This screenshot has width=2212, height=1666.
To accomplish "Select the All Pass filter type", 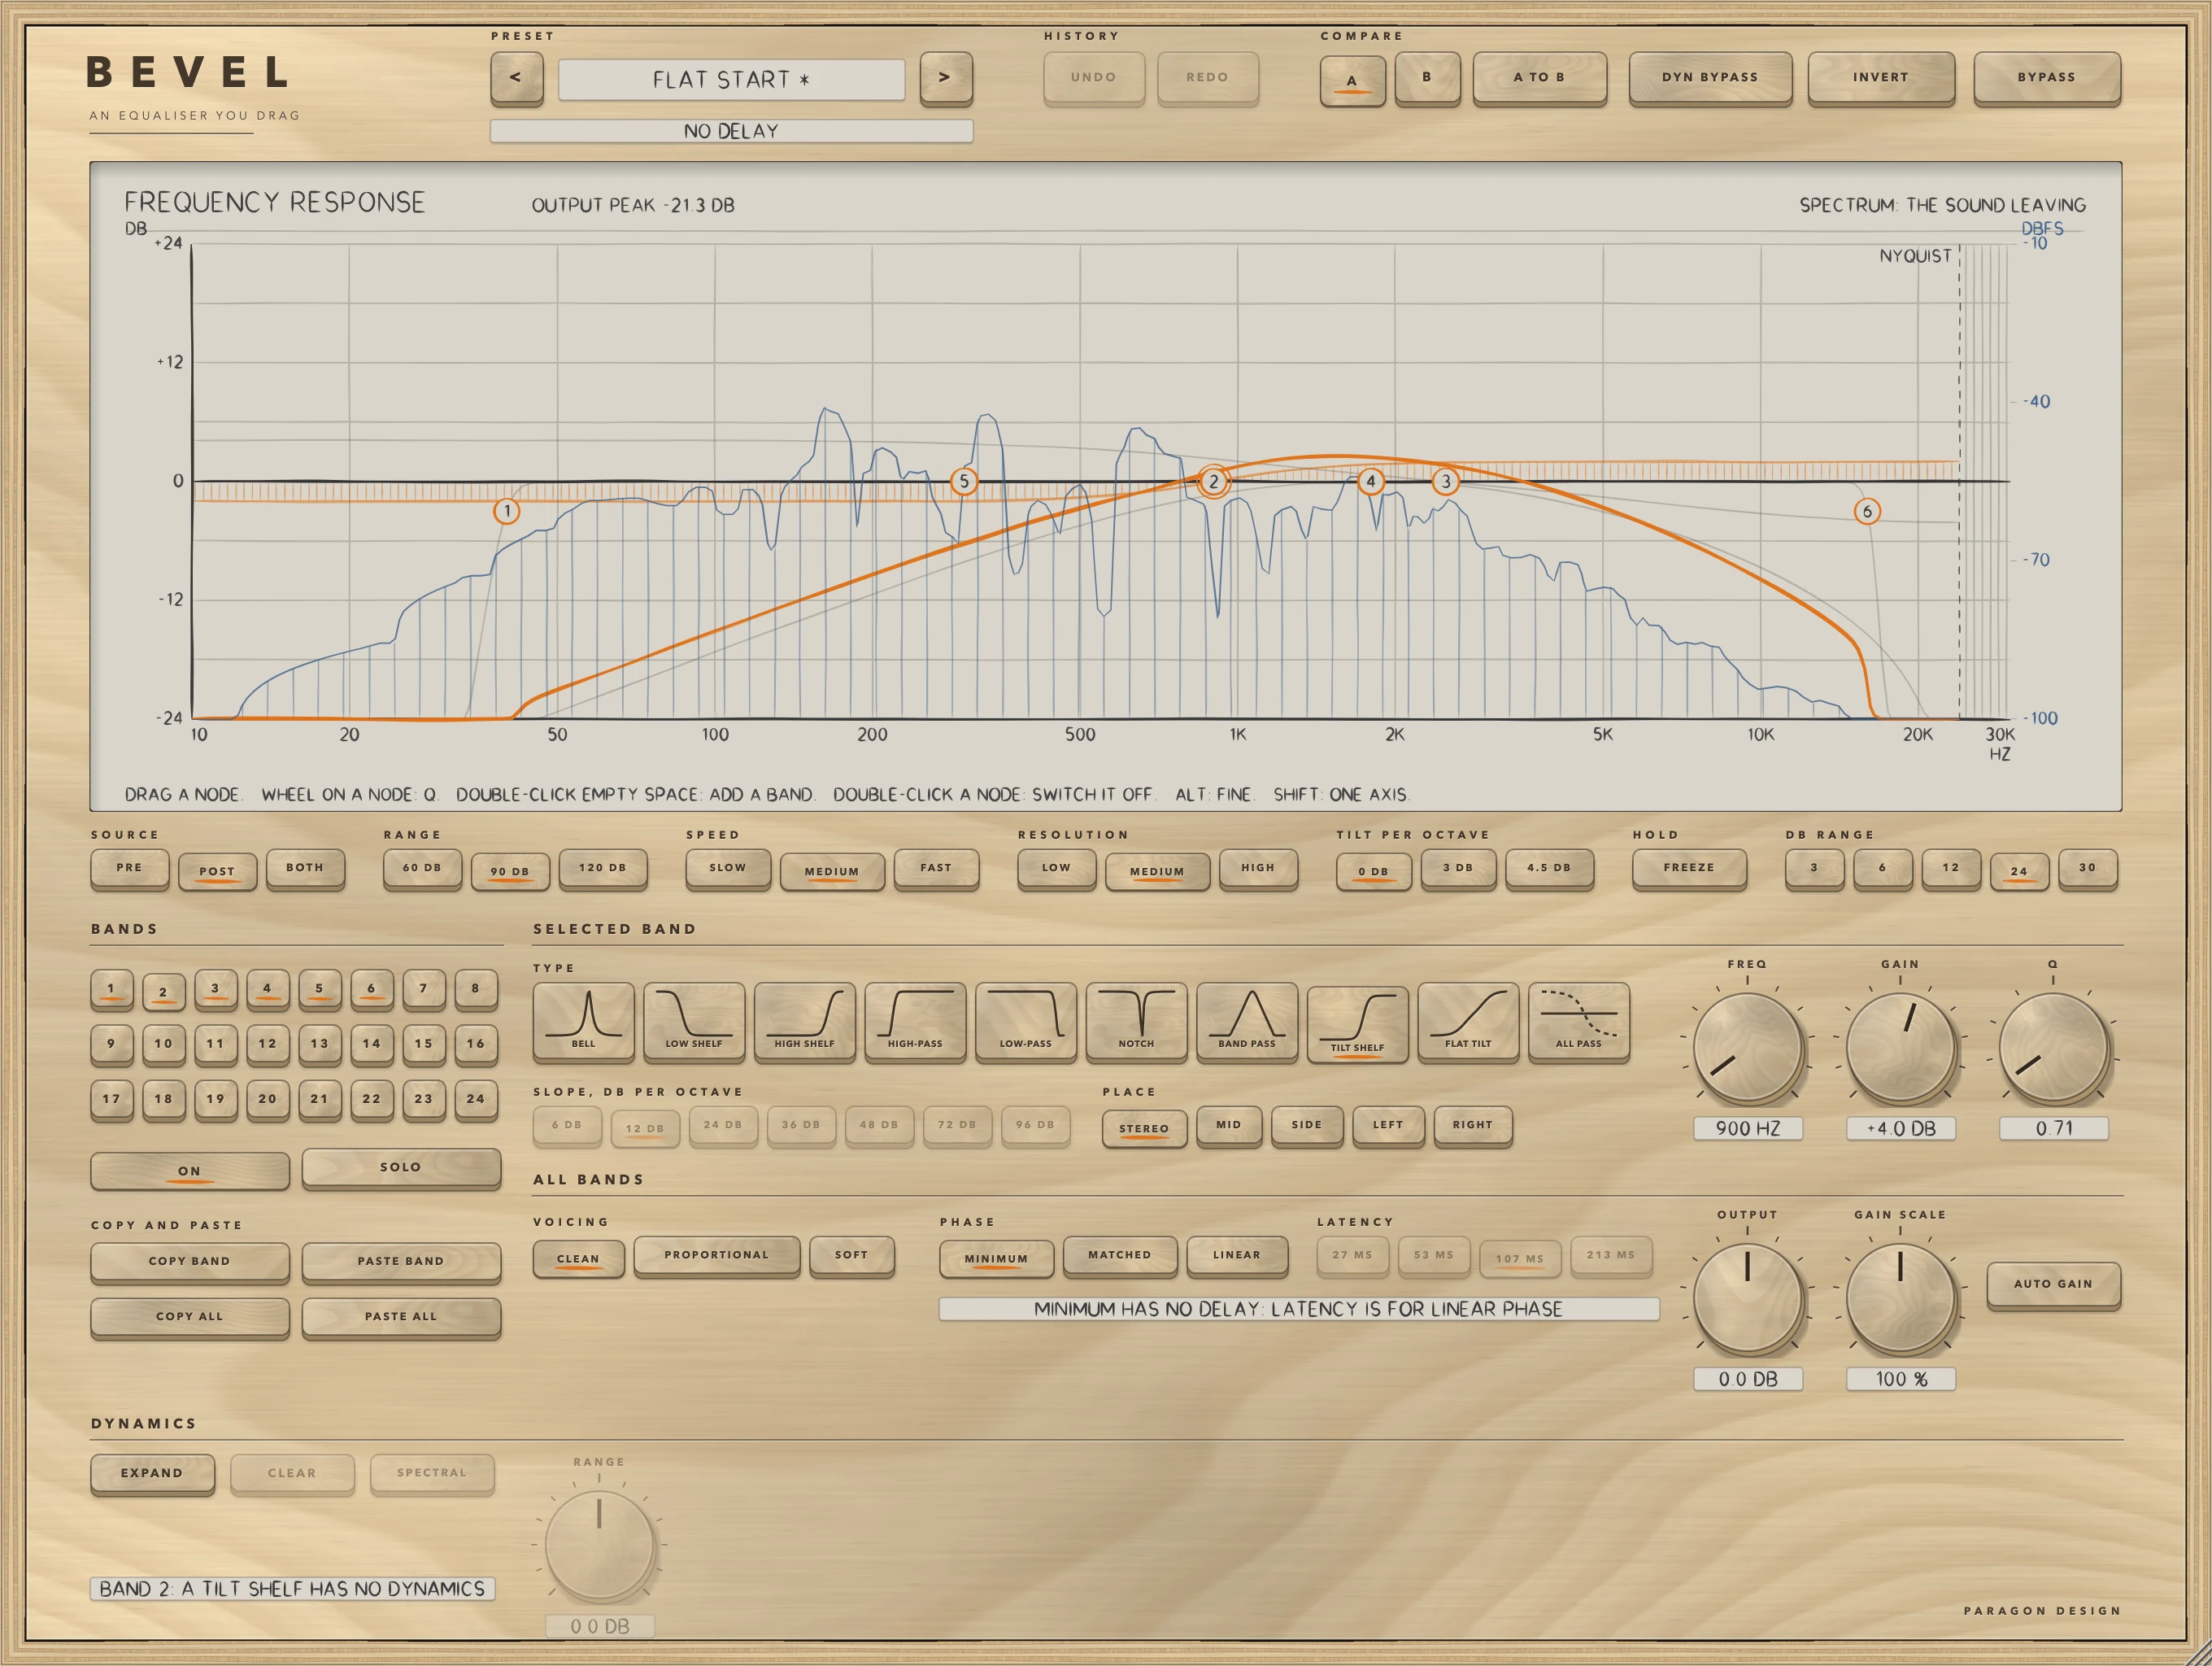I will point(1578,1021).
